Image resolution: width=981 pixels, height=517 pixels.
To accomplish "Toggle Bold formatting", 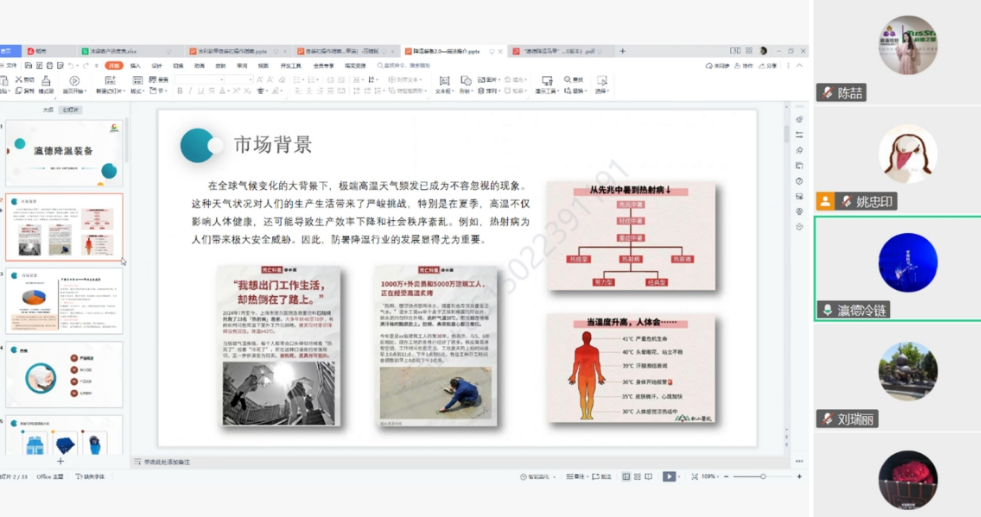I will [x=180, y=91].
